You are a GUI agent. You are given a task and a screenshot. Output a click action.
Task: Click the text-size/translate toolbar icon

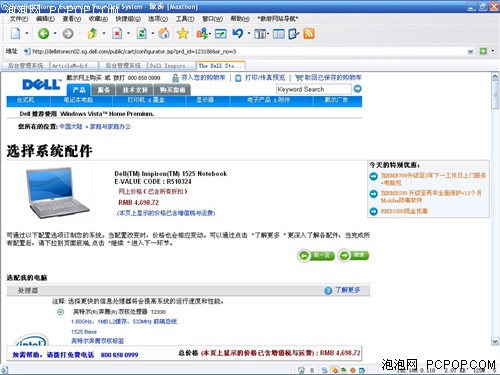(x=202, y=33)
